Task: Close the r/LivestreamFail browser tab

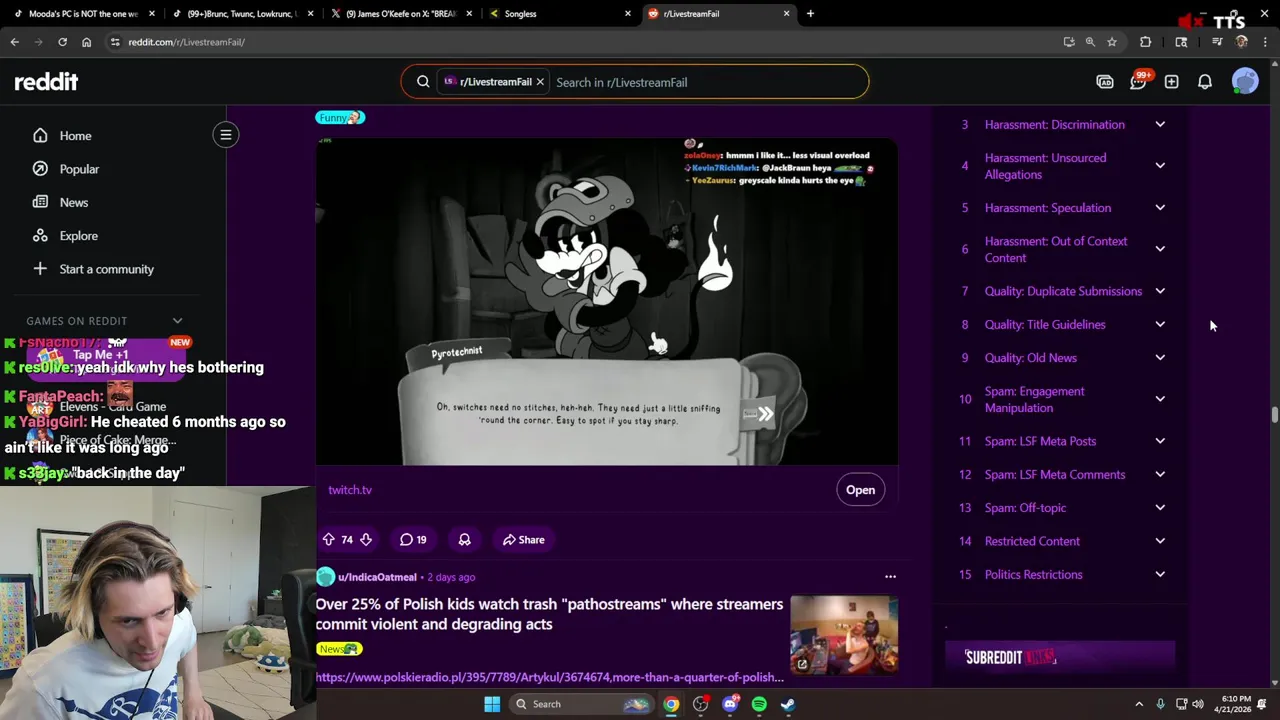Action: (x=786, y=14)
